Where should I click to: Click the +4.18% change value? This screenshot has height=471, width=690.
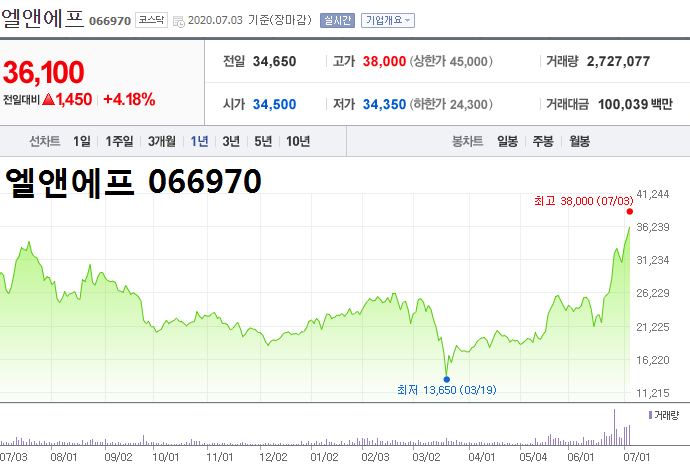coord(129,99)
